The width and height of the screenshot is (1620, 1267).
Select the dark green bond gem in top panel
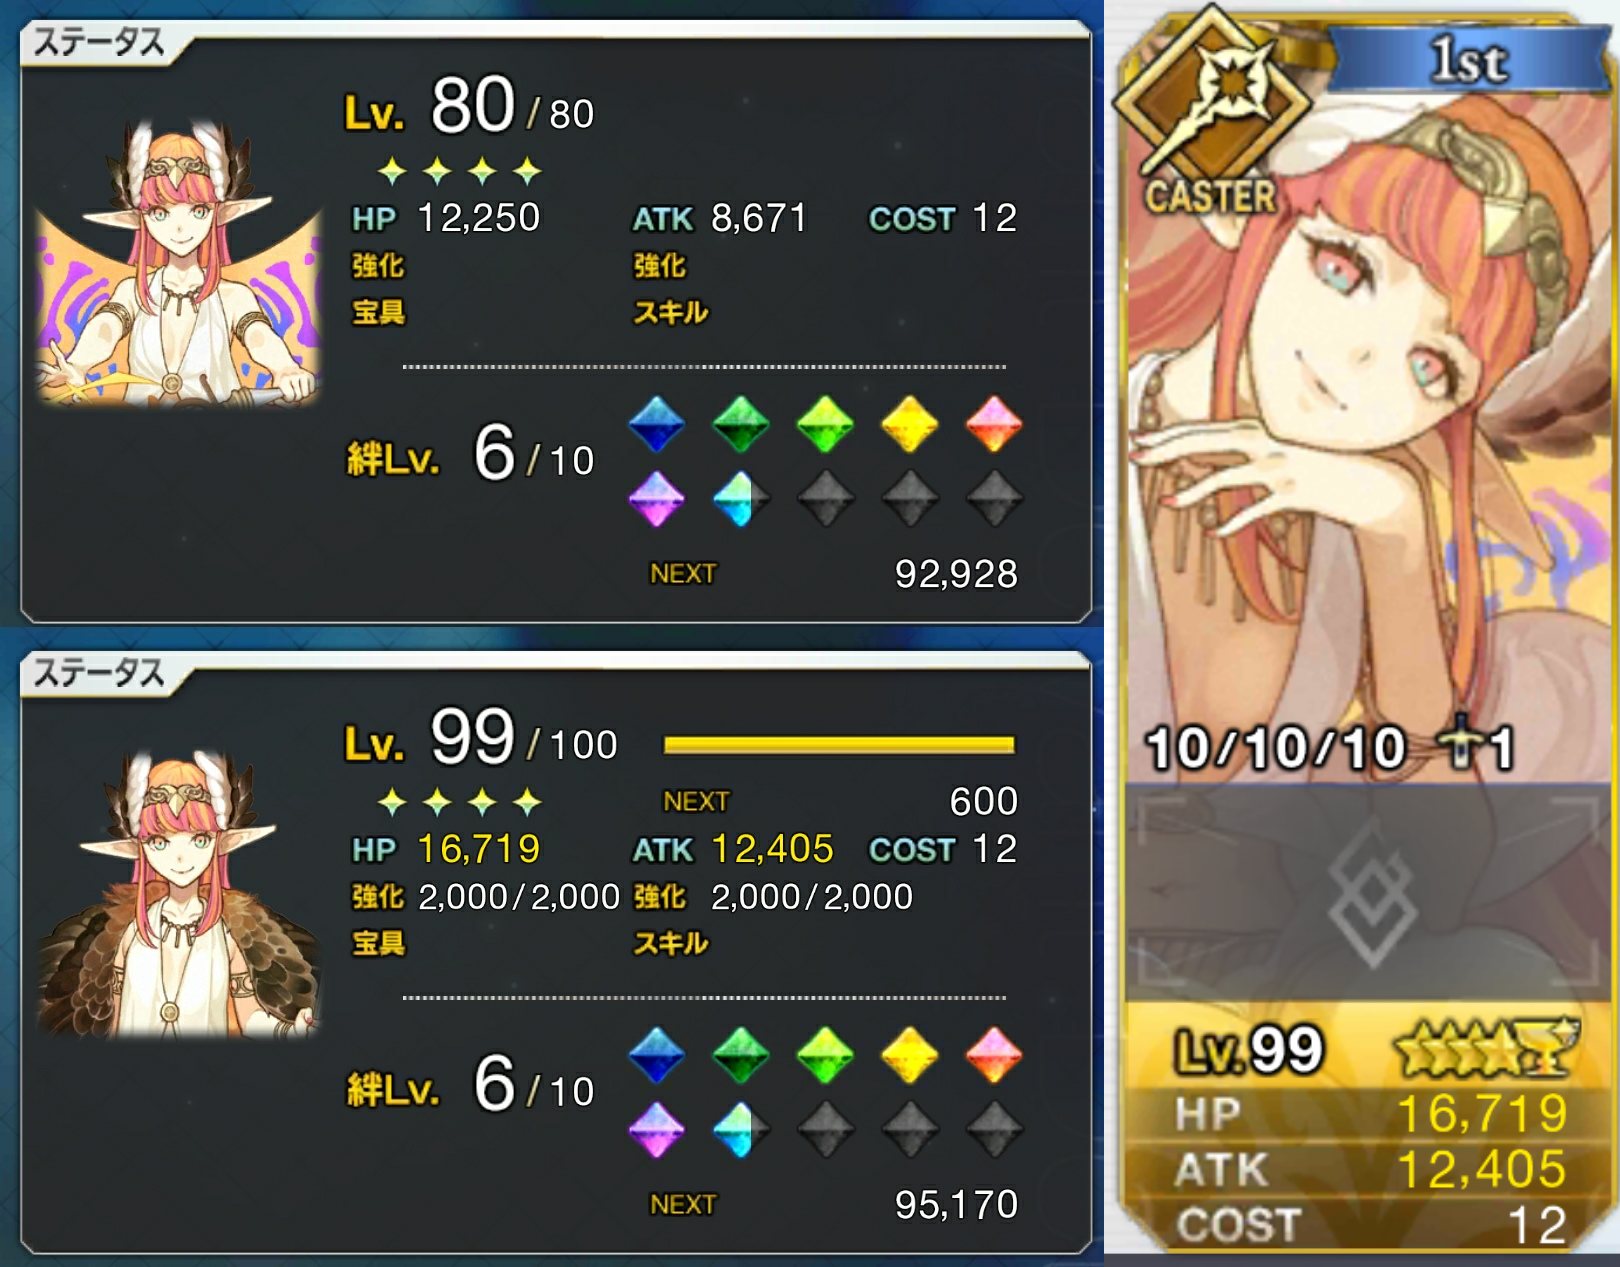pyautogui.click(x=741, y=424)
